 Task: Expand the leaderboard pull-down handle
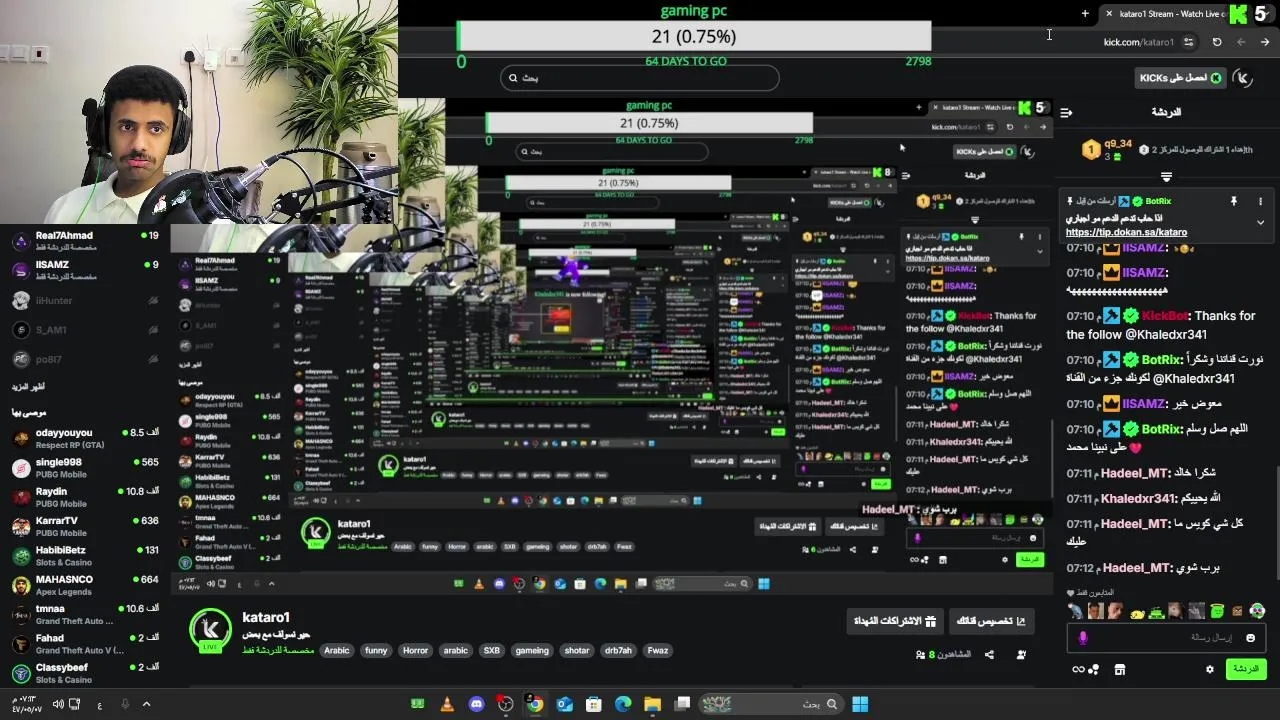point(1166,177)
